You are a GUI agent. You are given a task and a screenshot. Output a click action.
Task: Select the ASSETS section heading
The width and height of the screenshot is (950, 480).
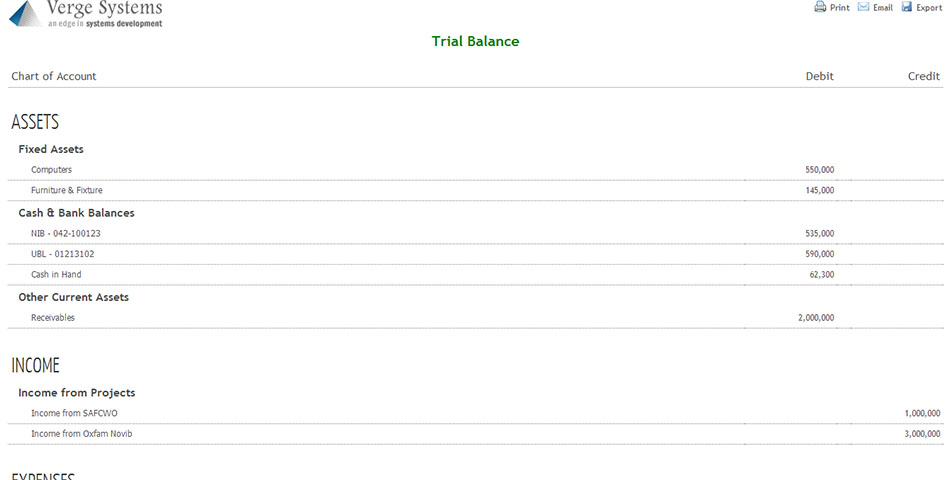(x=35, y=122)
